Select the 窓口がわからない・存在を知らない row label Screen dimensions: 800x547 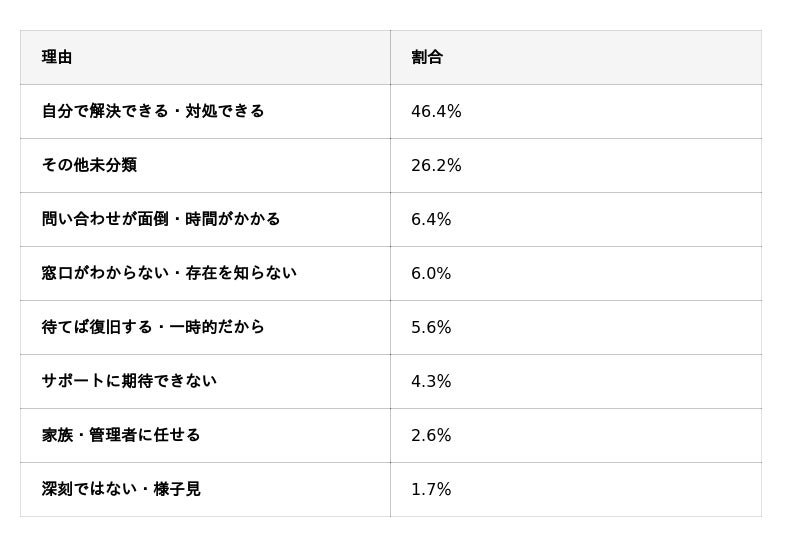pyautogui.click(x=168, y=274)
